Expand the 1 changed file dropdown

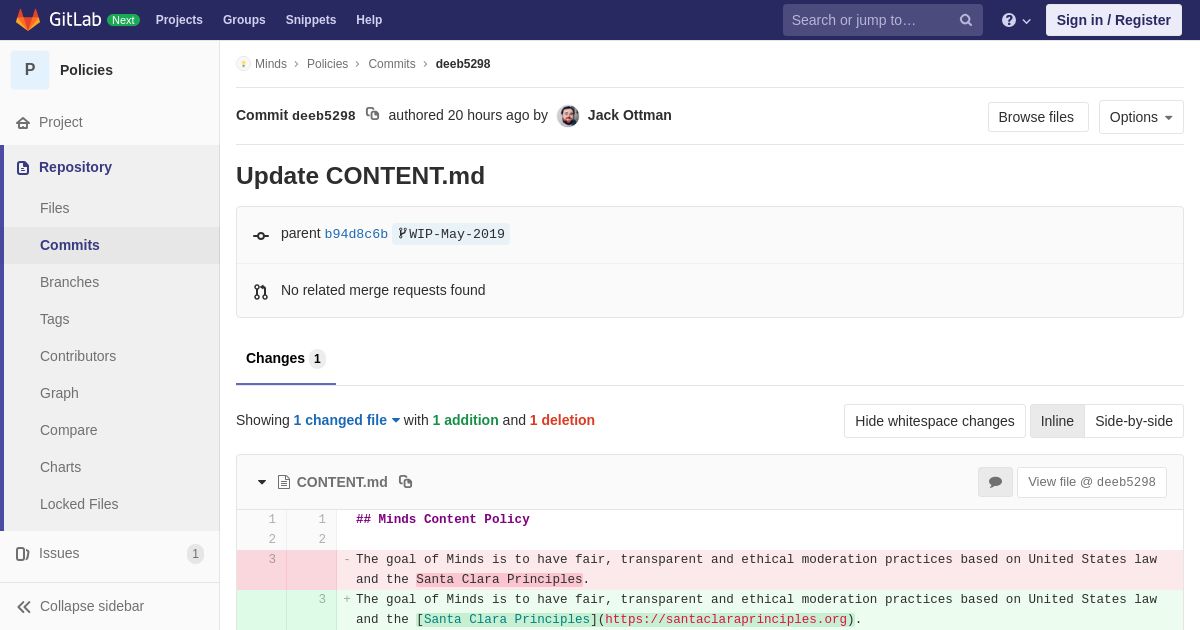pos(347,420)
